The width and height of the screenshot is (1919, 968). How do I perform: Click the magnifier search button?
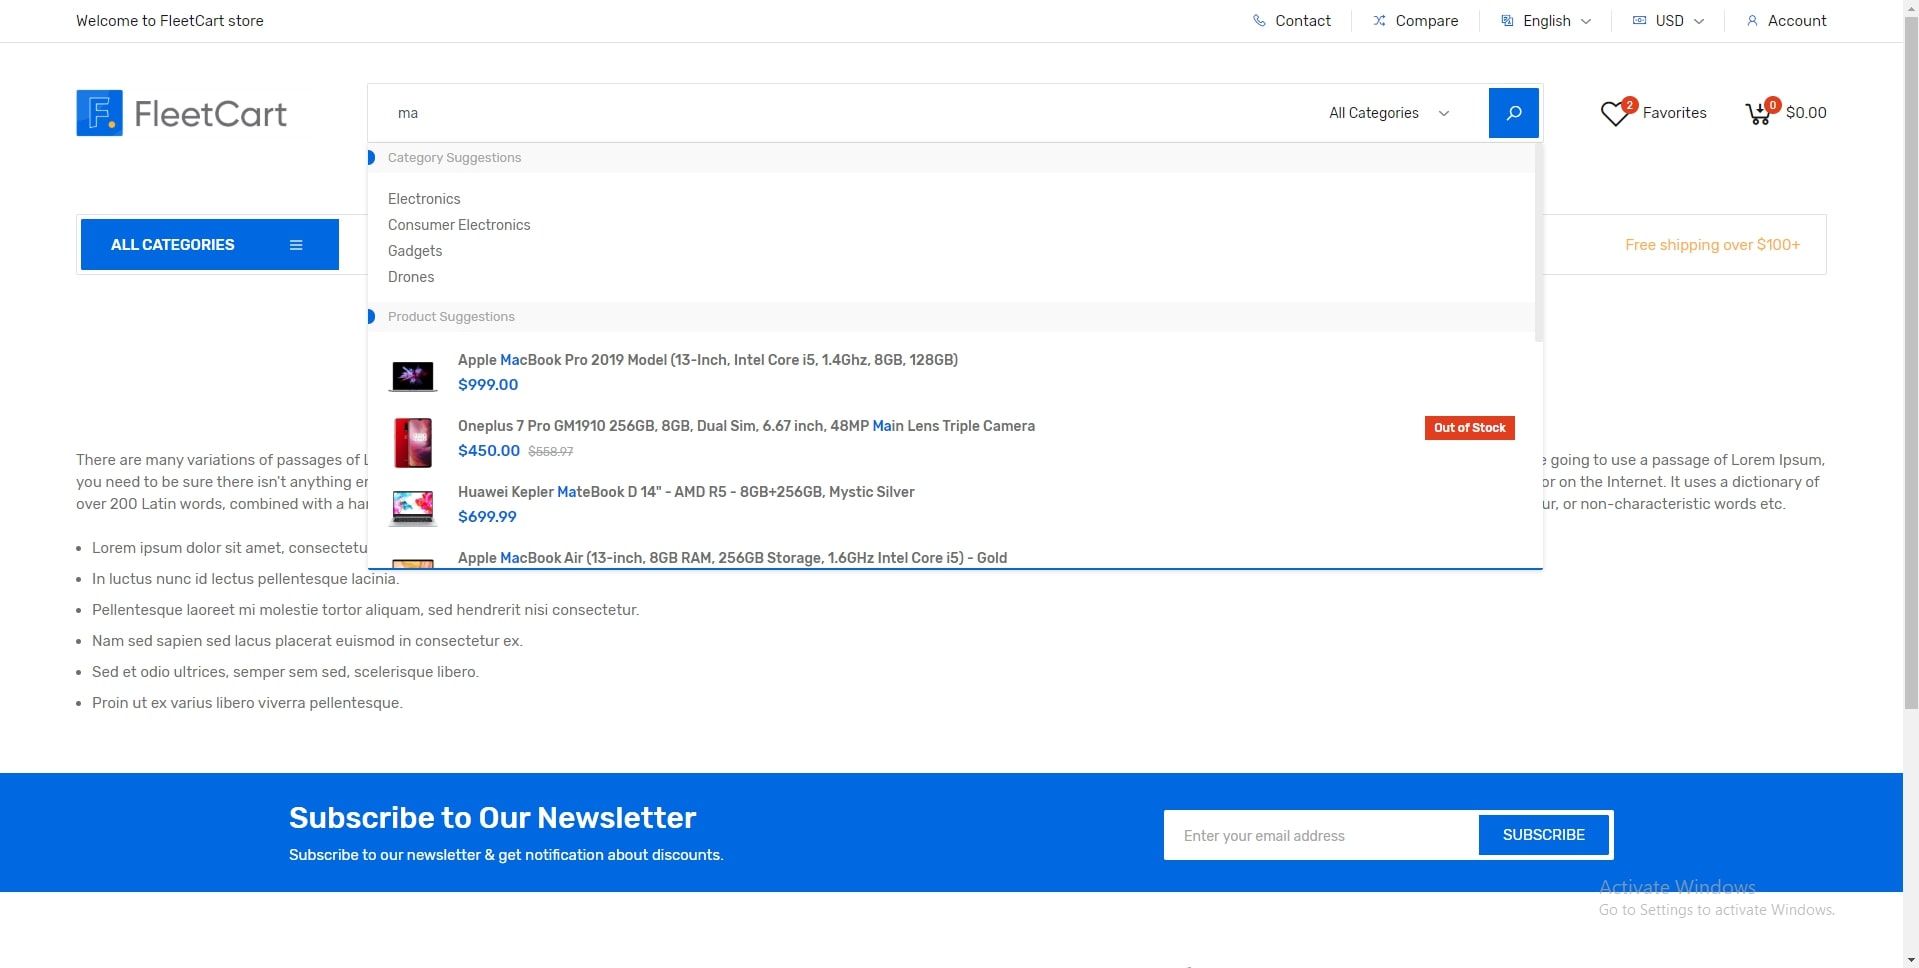coord(1513,113)
